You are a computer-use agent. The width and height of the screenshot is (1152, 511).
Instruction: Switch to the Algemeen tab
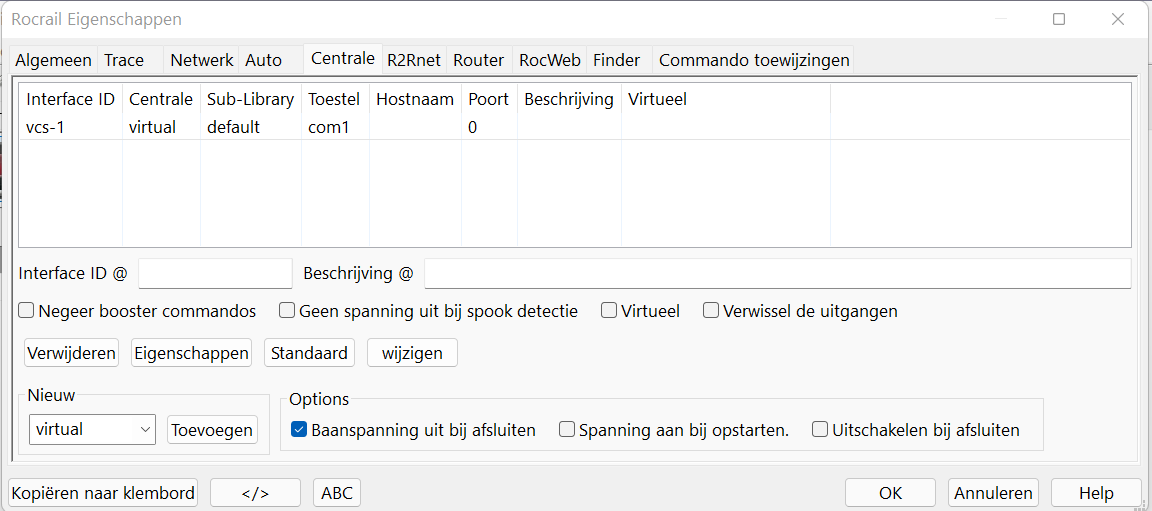tap(53, 60)
